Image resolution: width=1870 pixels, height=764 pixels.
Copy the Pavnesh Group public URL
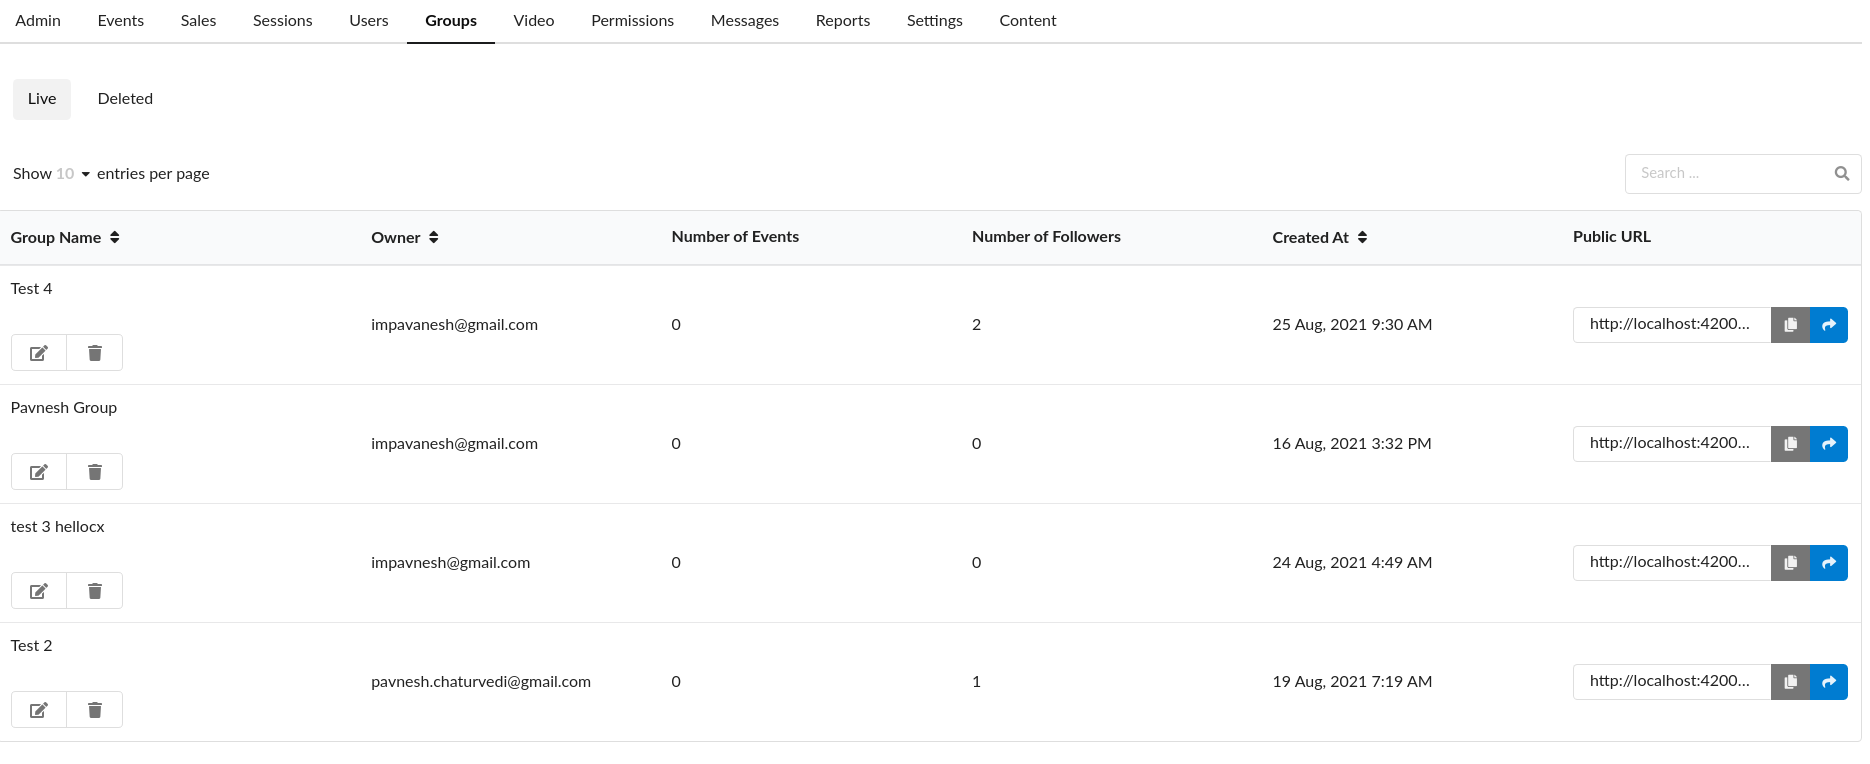click(1790, 444)
